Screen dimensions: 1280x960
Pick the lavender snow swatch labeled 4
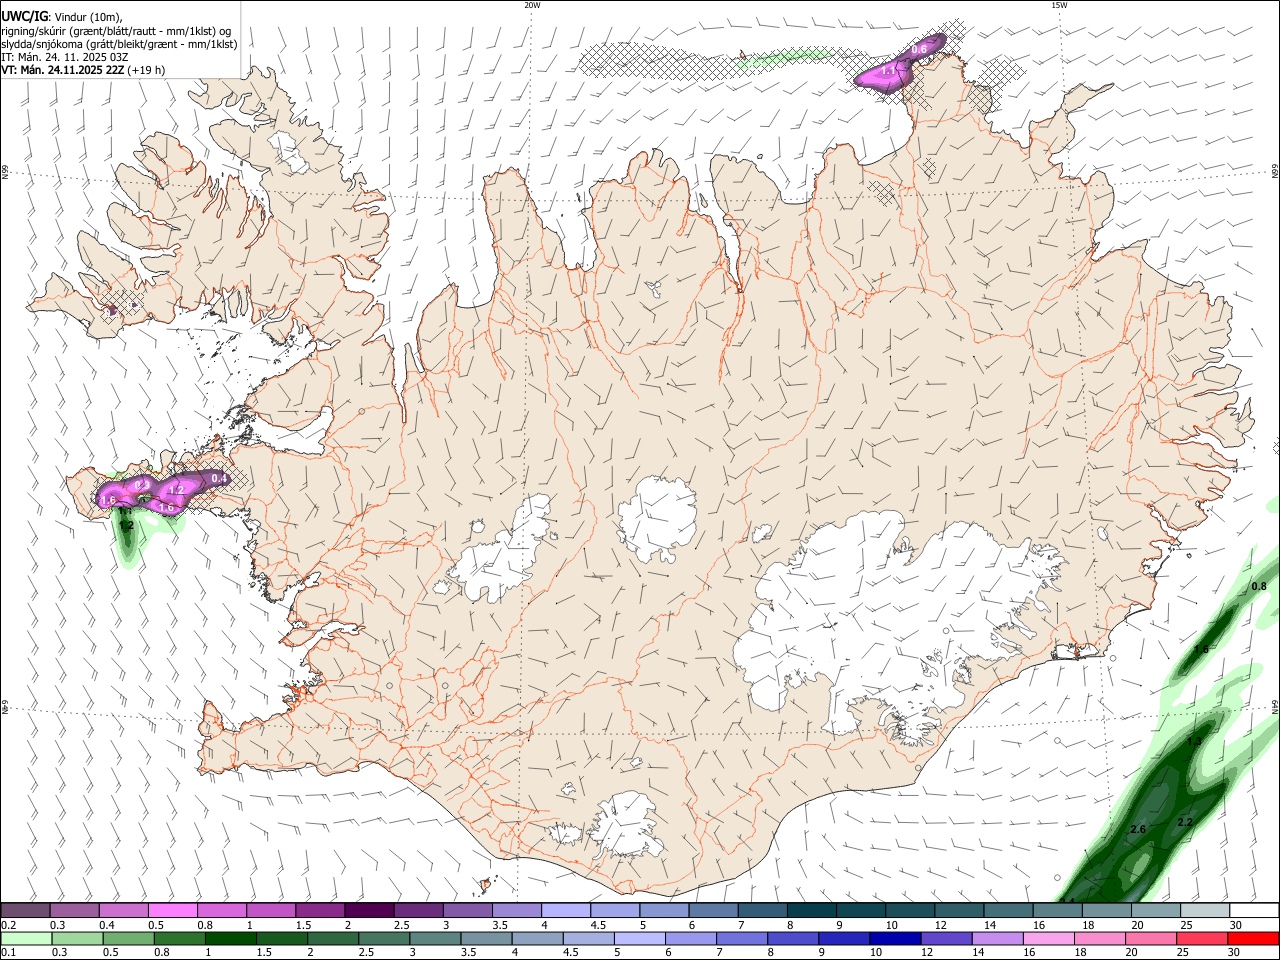(x=566, y=910)
